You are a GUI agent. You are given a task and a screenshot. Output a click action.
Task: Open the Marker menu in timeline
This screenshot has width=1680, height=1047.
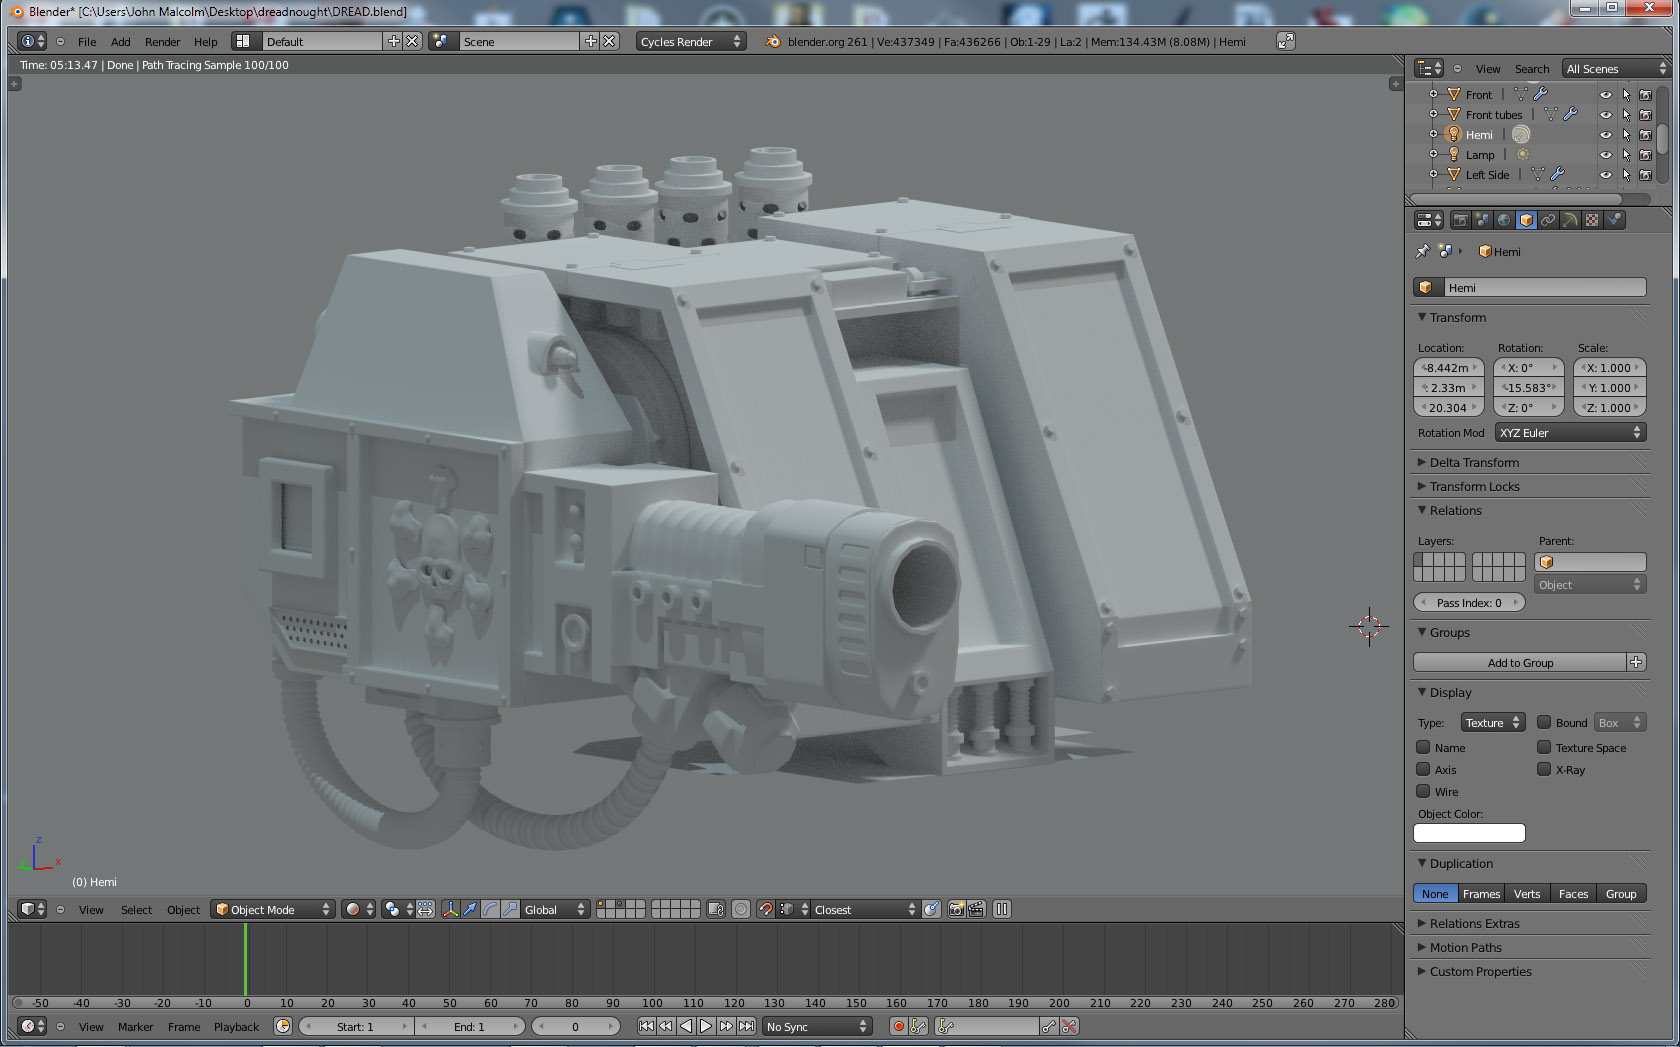tap(135, 1027)
